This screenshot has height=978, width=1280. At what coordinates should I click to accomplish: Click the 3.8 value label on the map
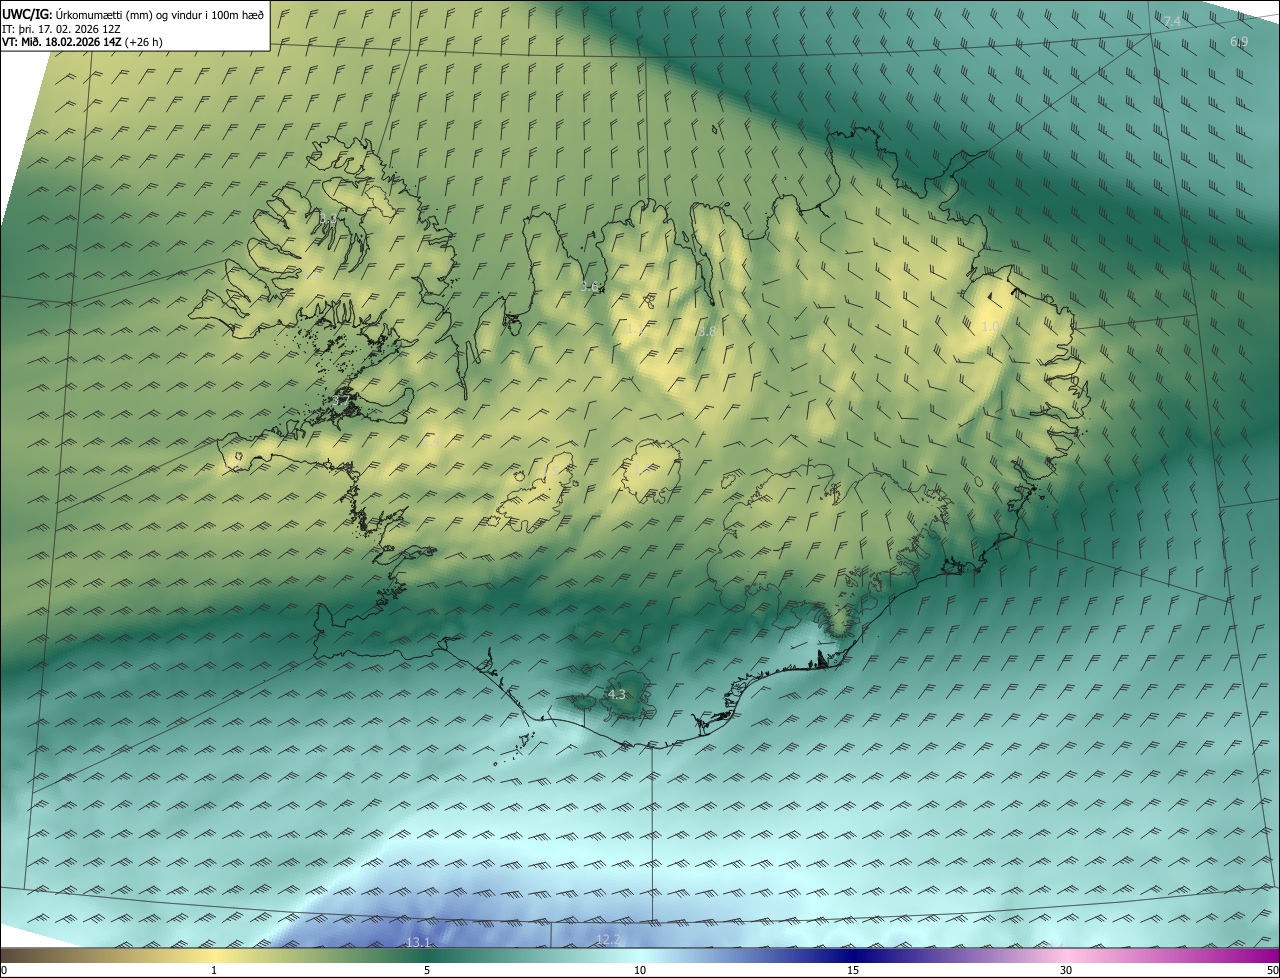tap(706, 331)
